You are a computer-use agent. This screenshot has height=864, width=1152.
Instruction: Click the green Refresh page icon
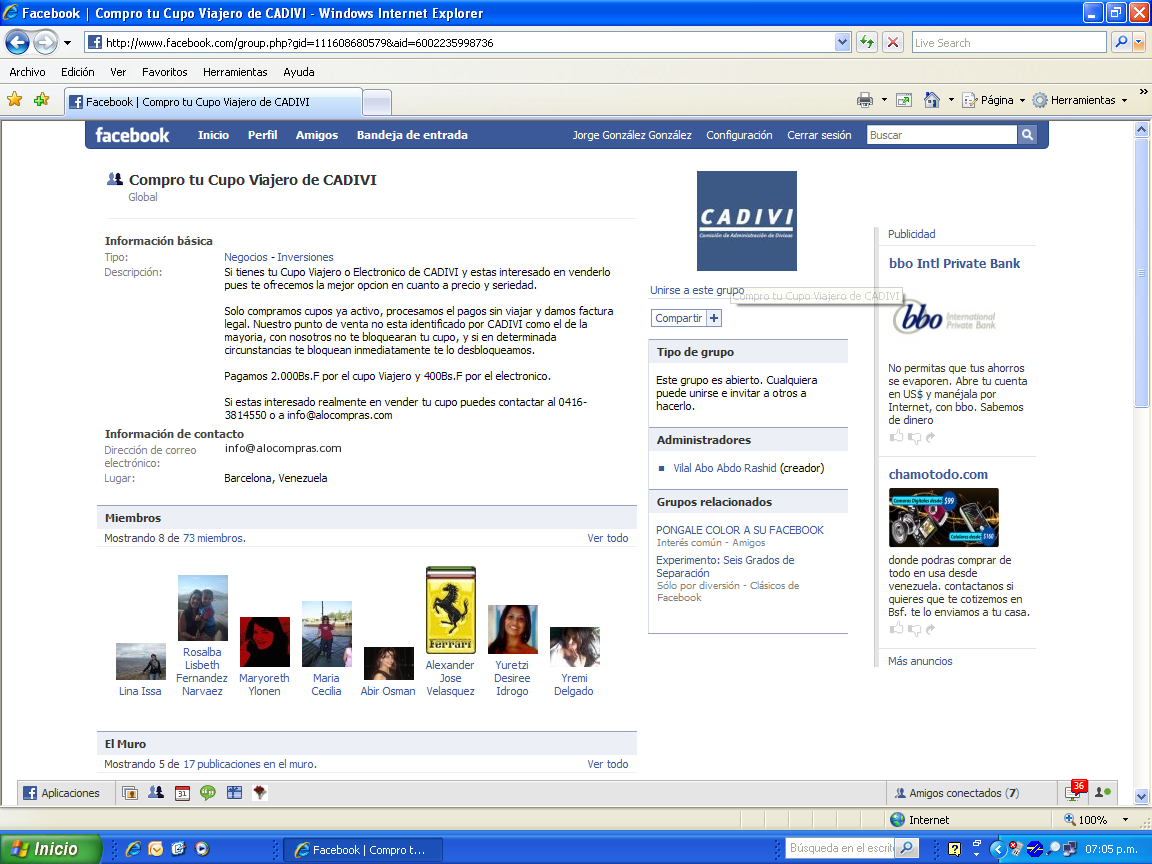[866, 43]
